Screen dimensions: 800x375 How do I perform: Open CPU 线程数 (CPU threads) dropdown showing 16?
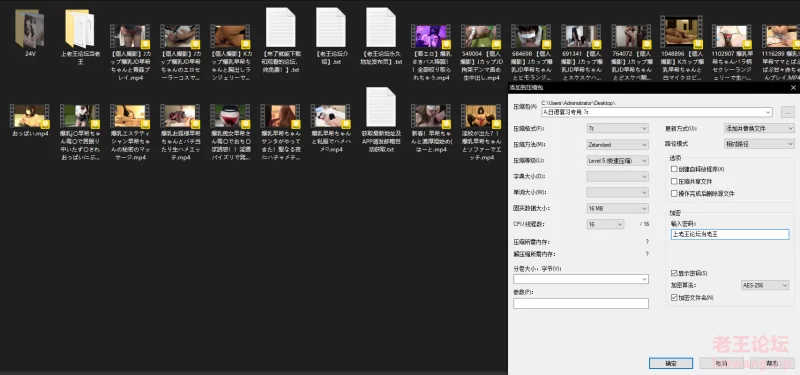(x=605, y=224)
